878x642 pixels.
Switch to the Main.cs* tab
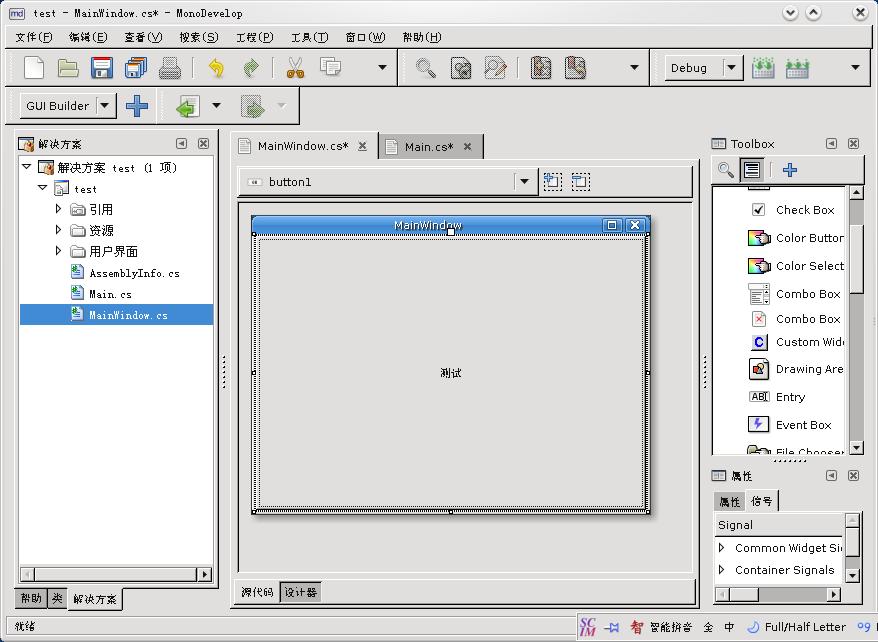(428, 147)
